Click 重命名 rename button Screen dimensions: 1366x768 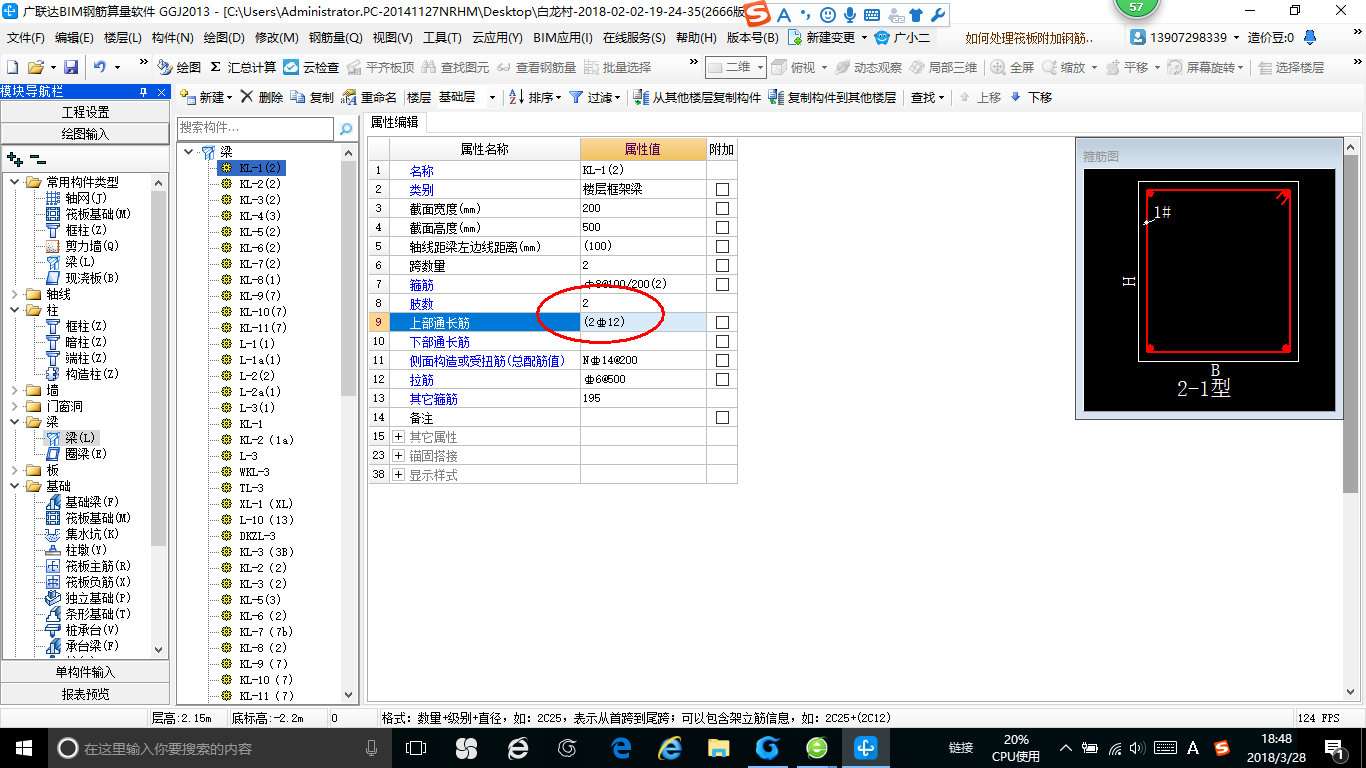coord(369,97)
